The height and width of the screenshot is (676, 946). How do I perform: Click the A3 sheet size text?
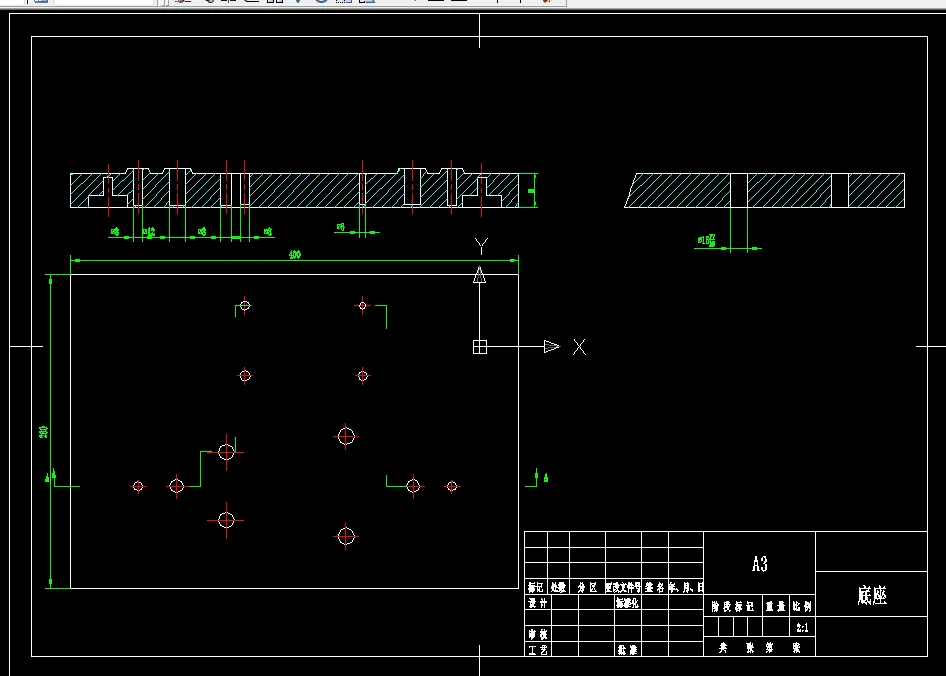[x=760, y=564]
